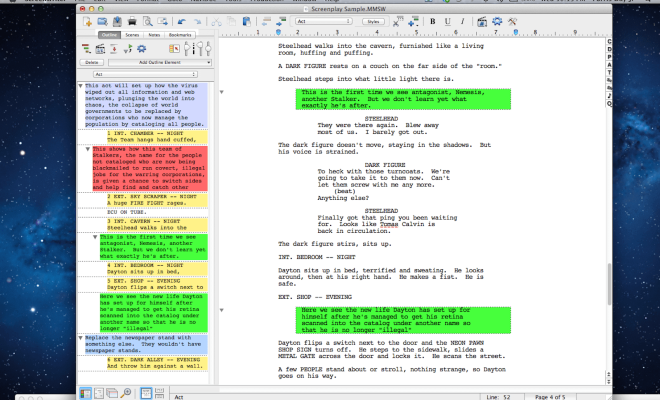Click the zoom magnifier in bottom bar
The width and height of the screenshot is (660, 400).
pos(125,394)
